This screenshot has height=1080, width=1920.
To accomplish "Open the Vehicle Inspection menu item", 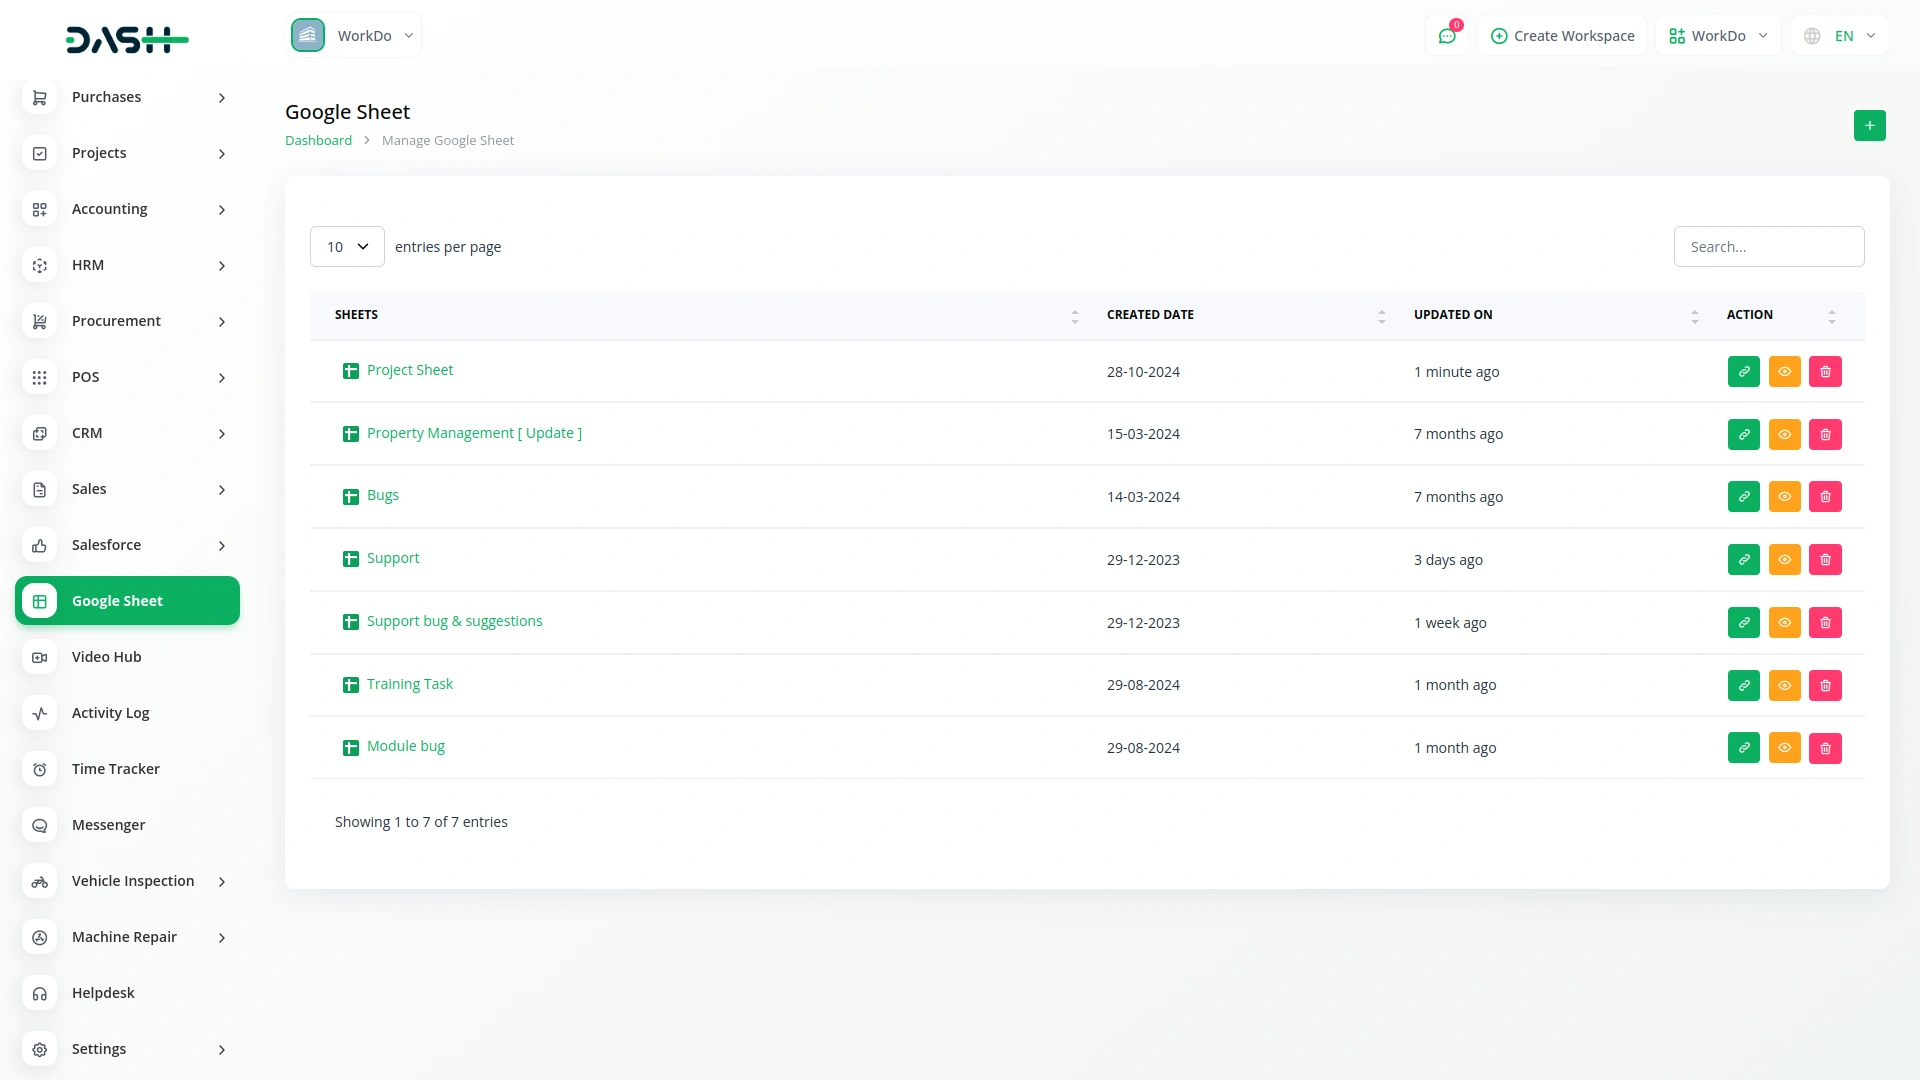I will point(128,881).
